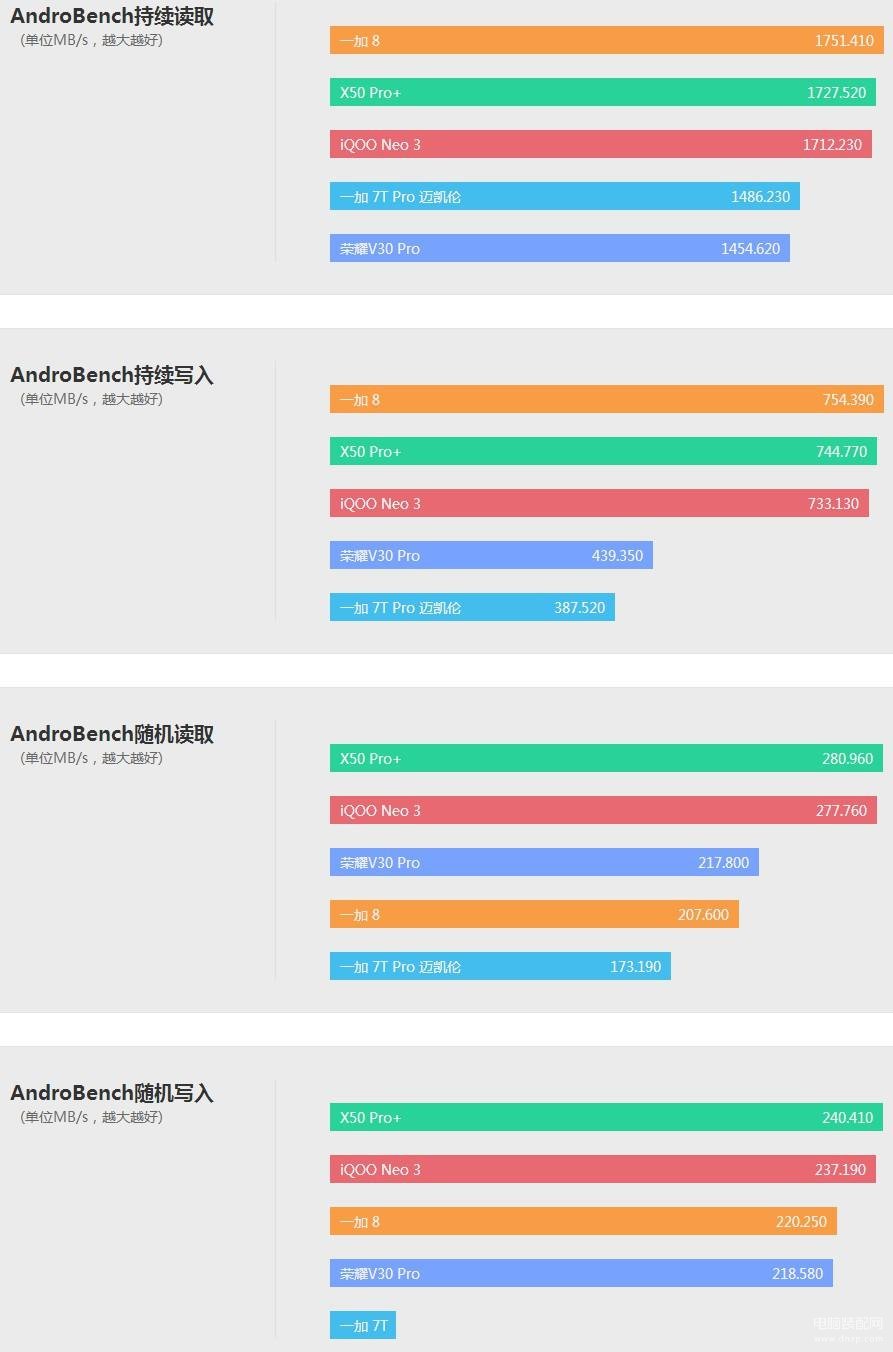Click iQOO Neo 3 bar showing 237.190
Screen dimensions: 893x1352
603,1170
